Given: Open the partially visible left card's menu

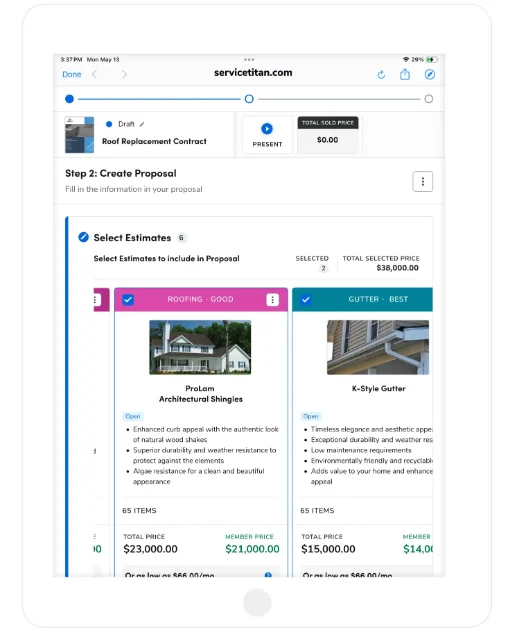Looking at the screenshot, I should pyautogui.click(x=95, y=300).
